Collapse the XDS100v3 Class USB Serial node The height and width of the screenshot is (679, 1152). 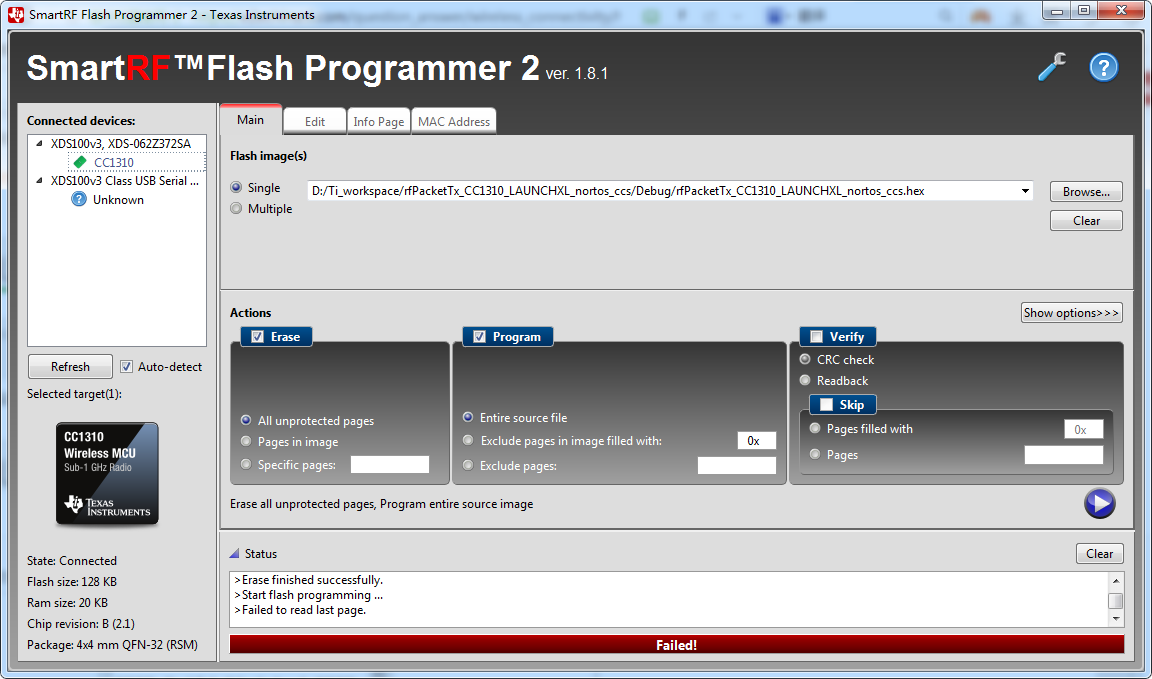pyautogui.click(x=39, y=181)
